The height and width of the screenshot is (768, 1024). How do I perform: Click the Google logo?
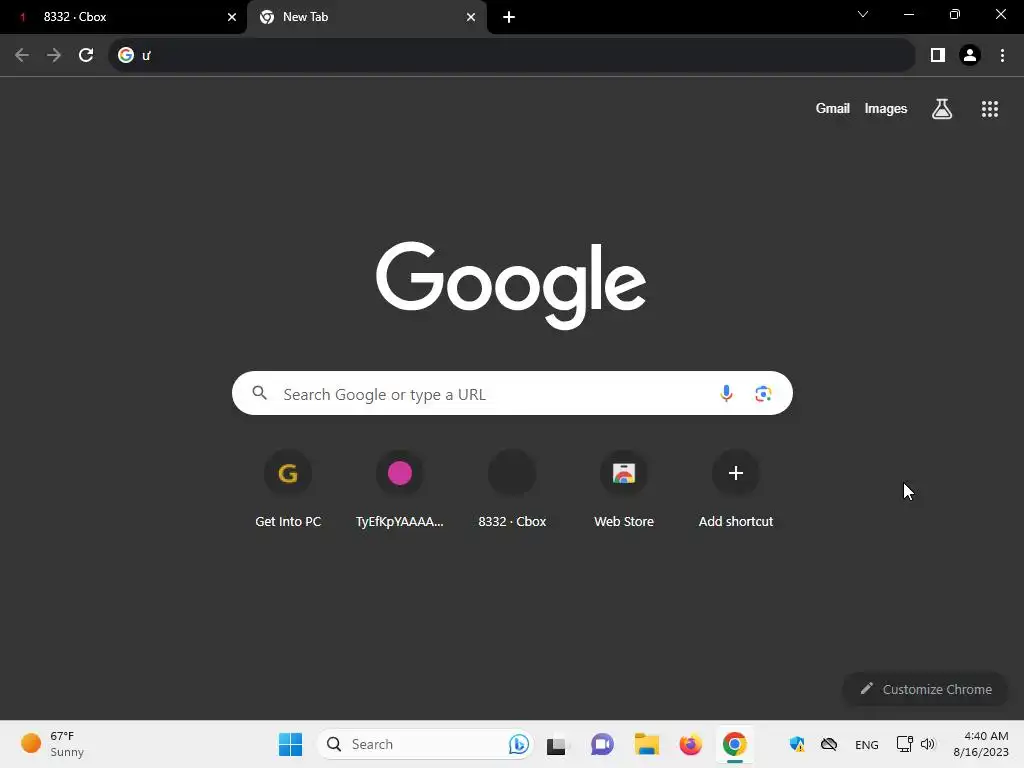(x=511, y=285)
